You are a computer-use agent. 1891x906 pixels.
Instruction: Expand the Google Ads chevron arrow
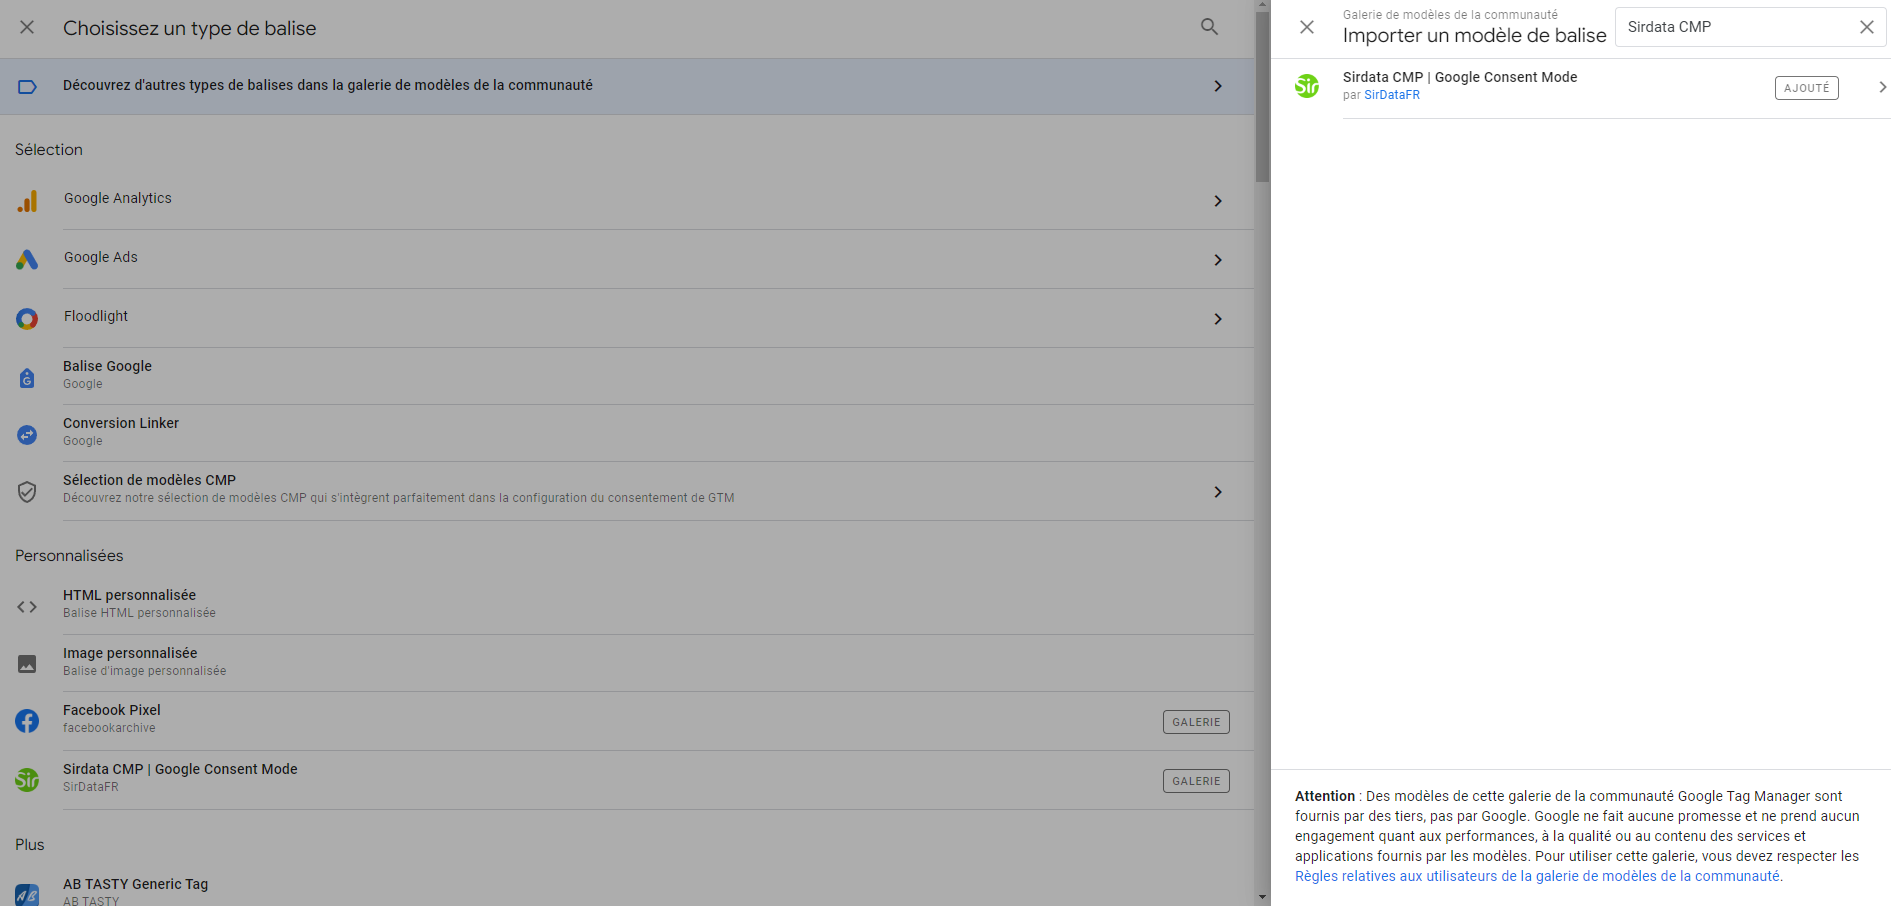[1217, 260]
